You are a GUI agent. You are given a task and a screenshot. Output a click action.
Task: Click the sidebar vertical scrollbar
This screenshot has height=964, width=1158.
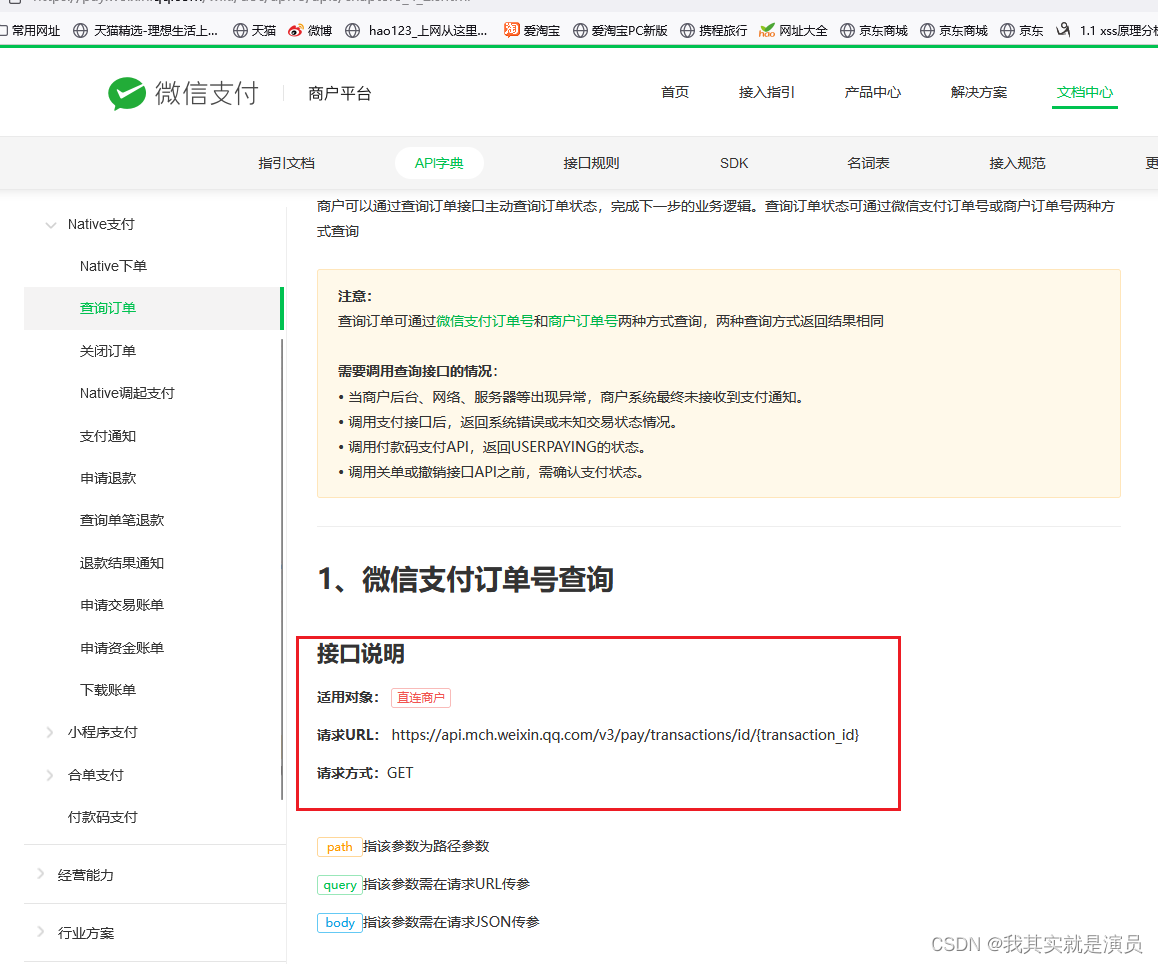click(x=282, y=569)
